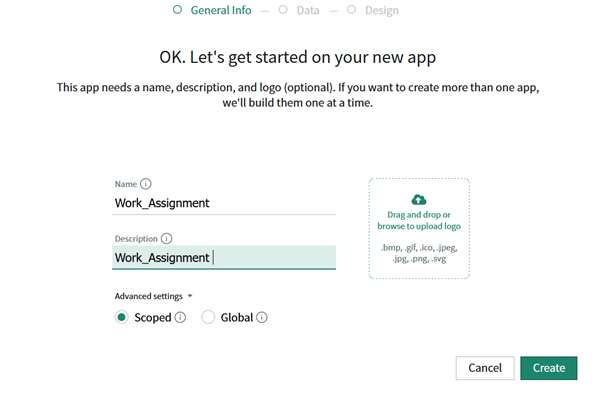Click 'browse to upload logo' text
Viewport: 602px width, 409px height.
point(418,226)
